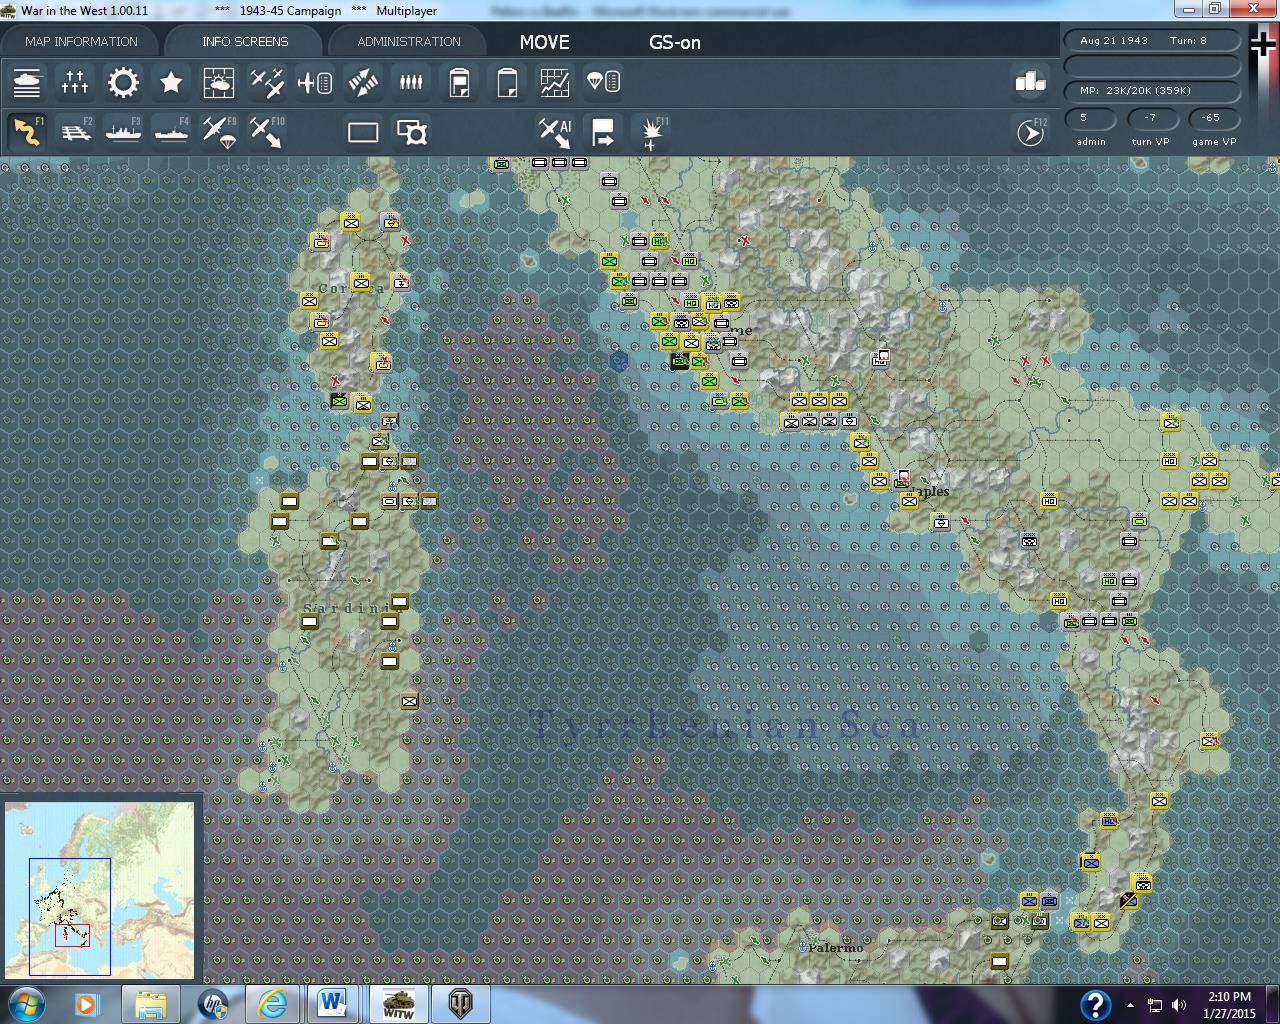Switch to the MAP INFORMATION tab
The height and width of the screenshot is (1024, 1280).
pos(81,41)
